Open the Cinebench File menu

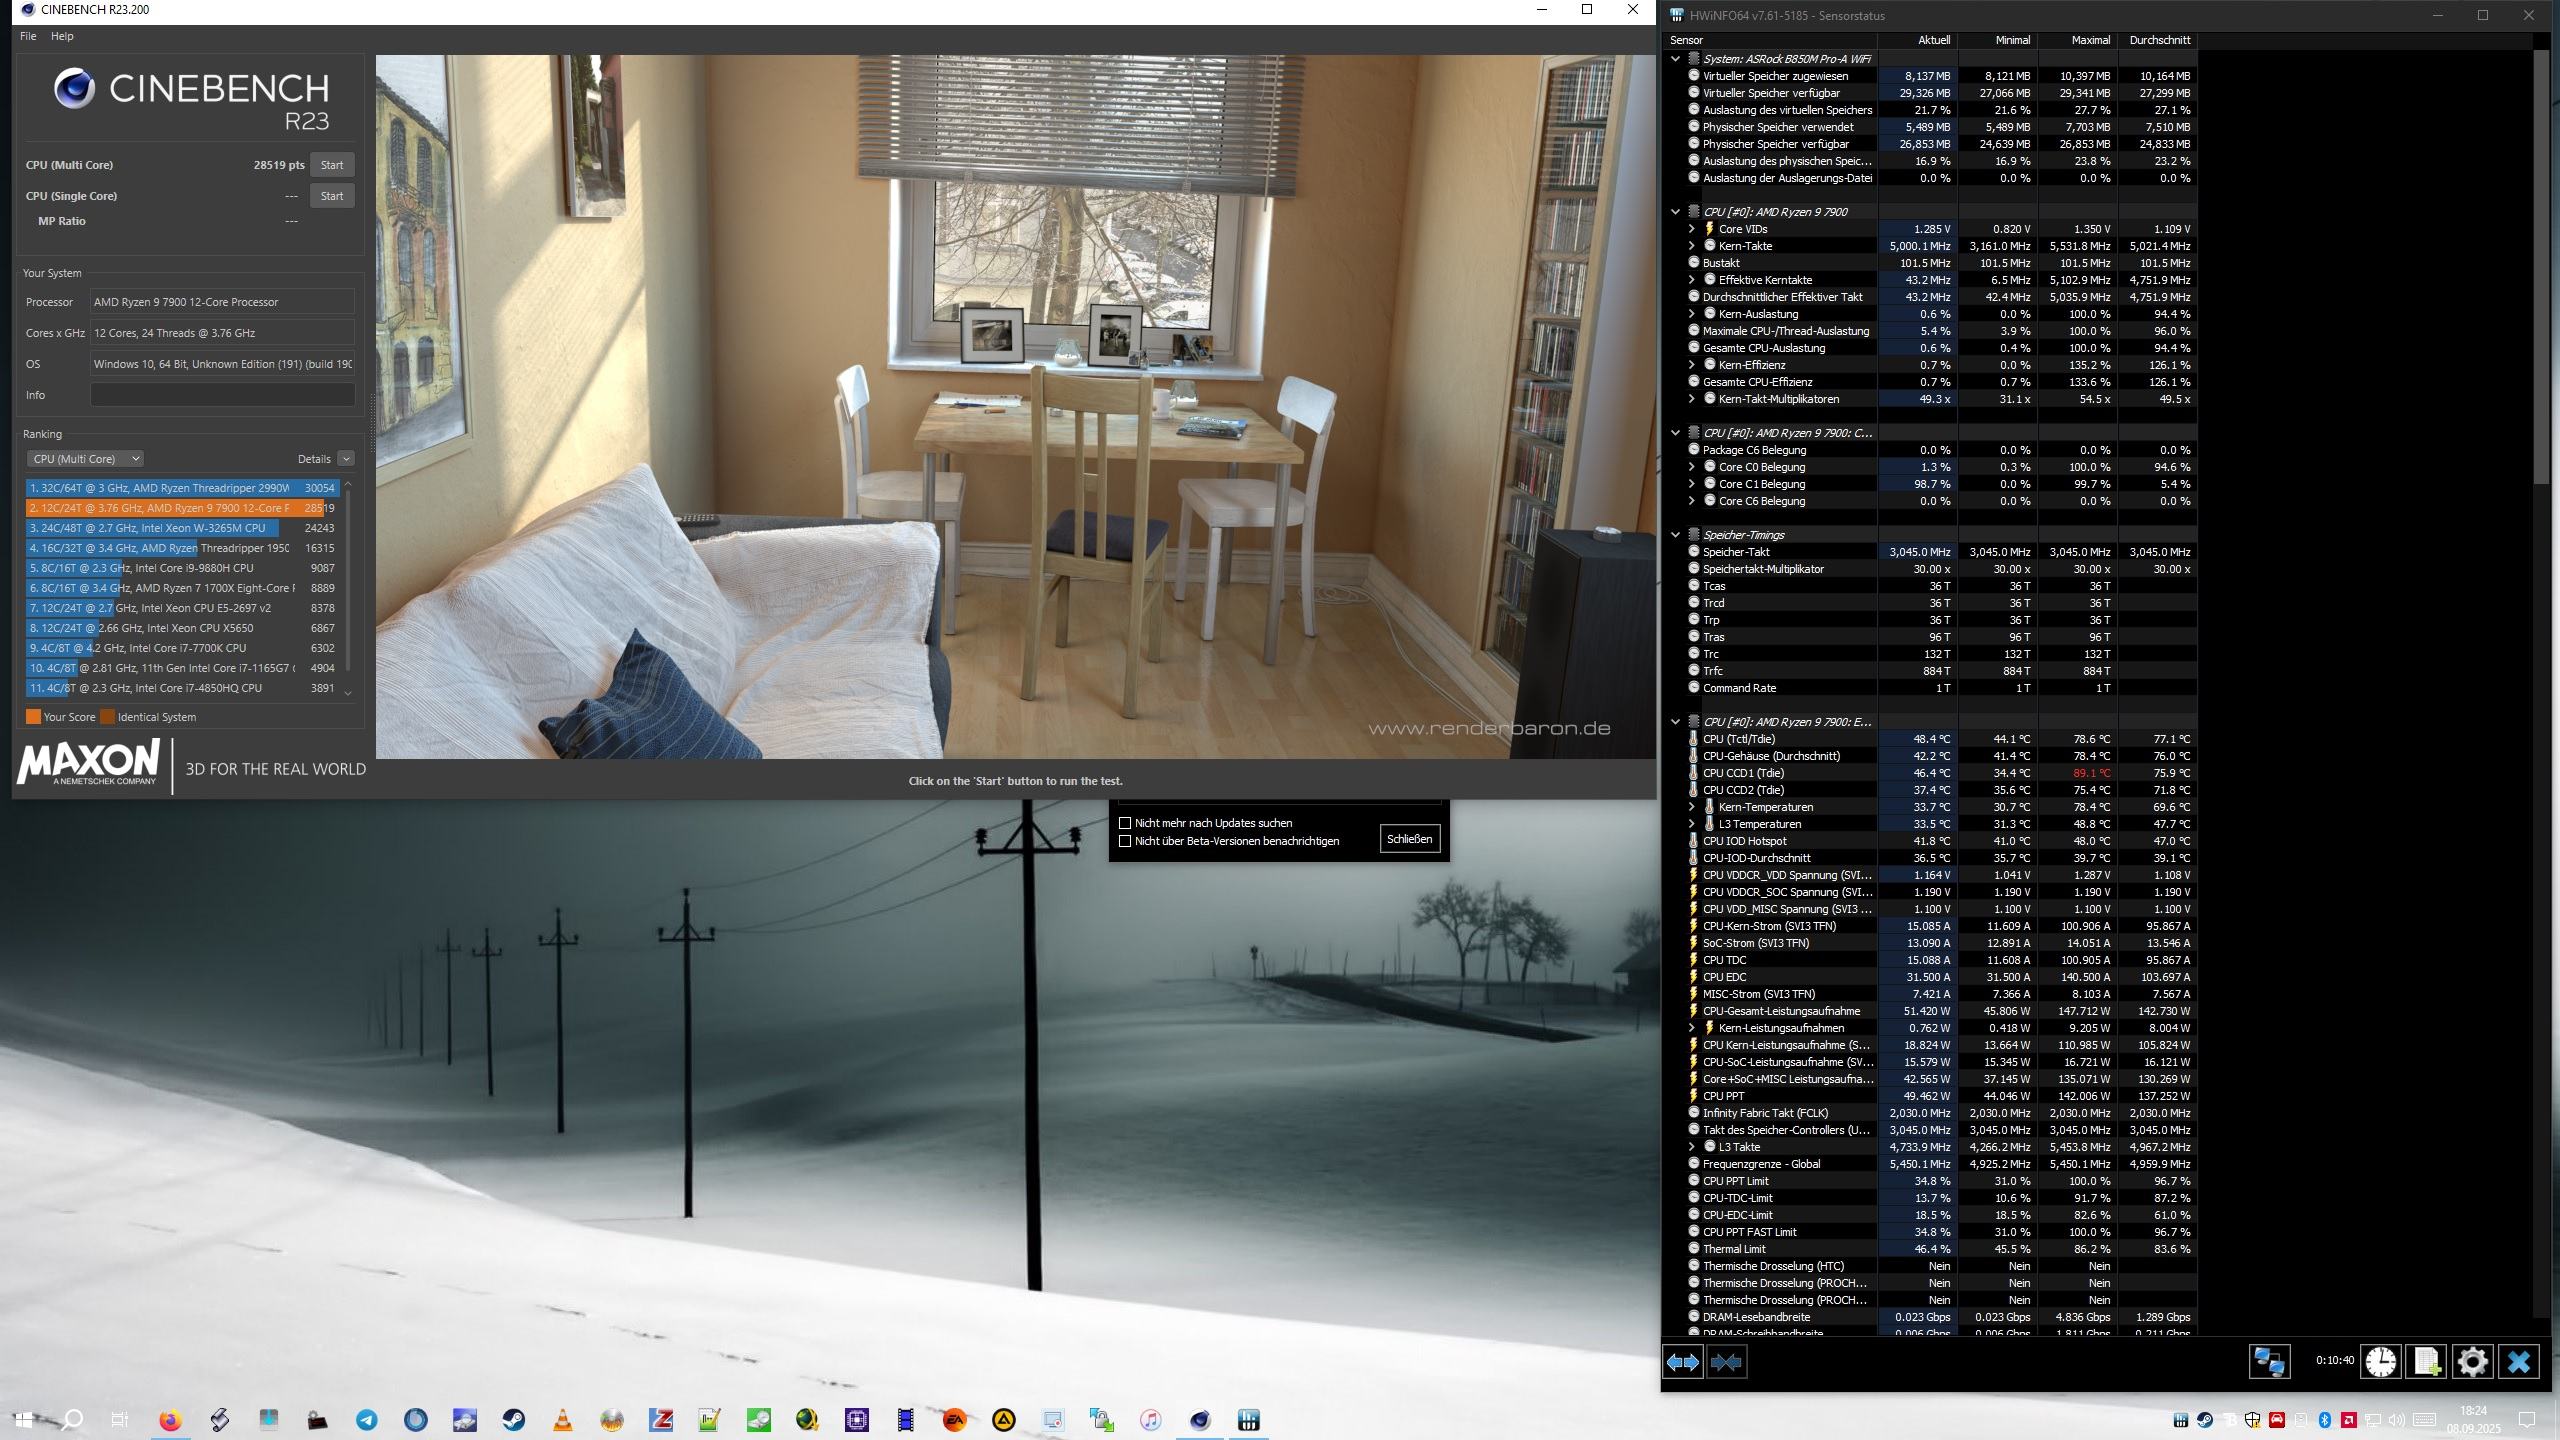(28, 36)
